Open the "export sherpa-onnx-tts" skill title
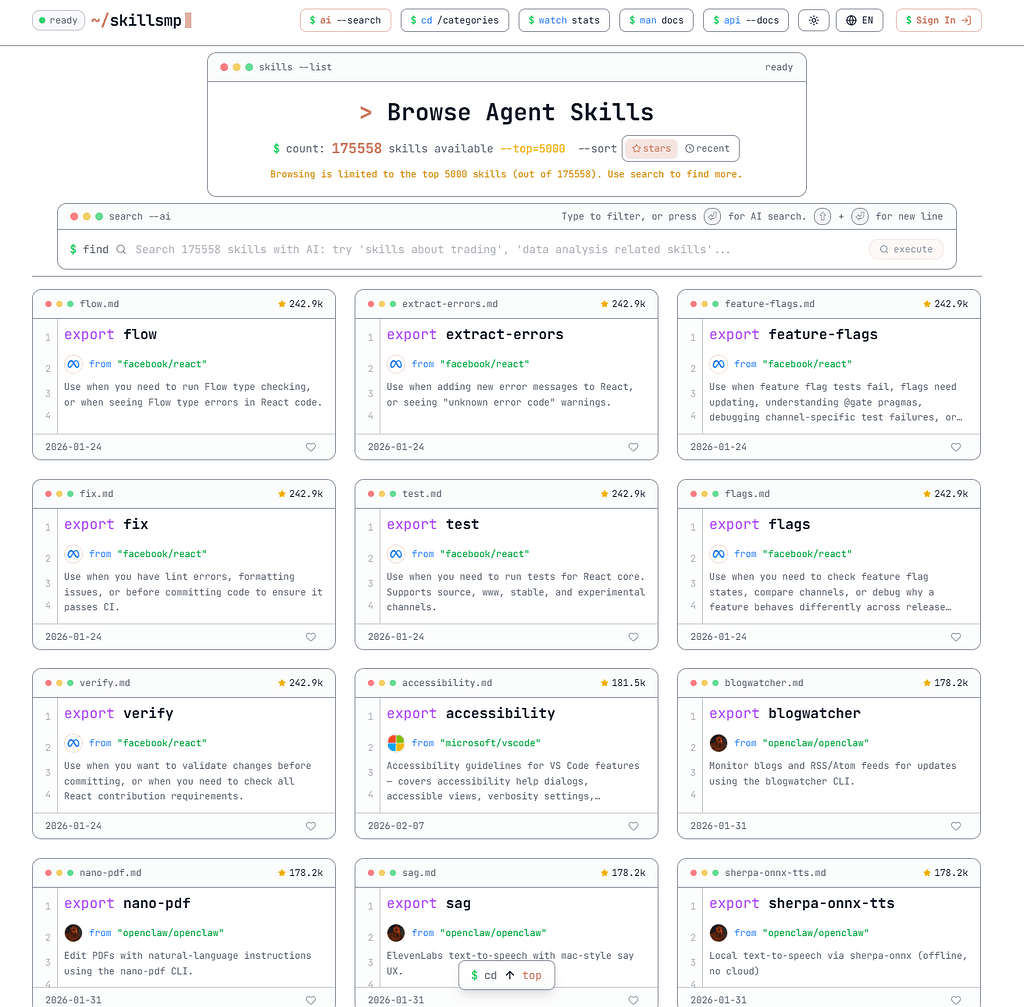The height and width of the screenshot is (1007, 1024). pyautogui.click(x=802, y=903)
